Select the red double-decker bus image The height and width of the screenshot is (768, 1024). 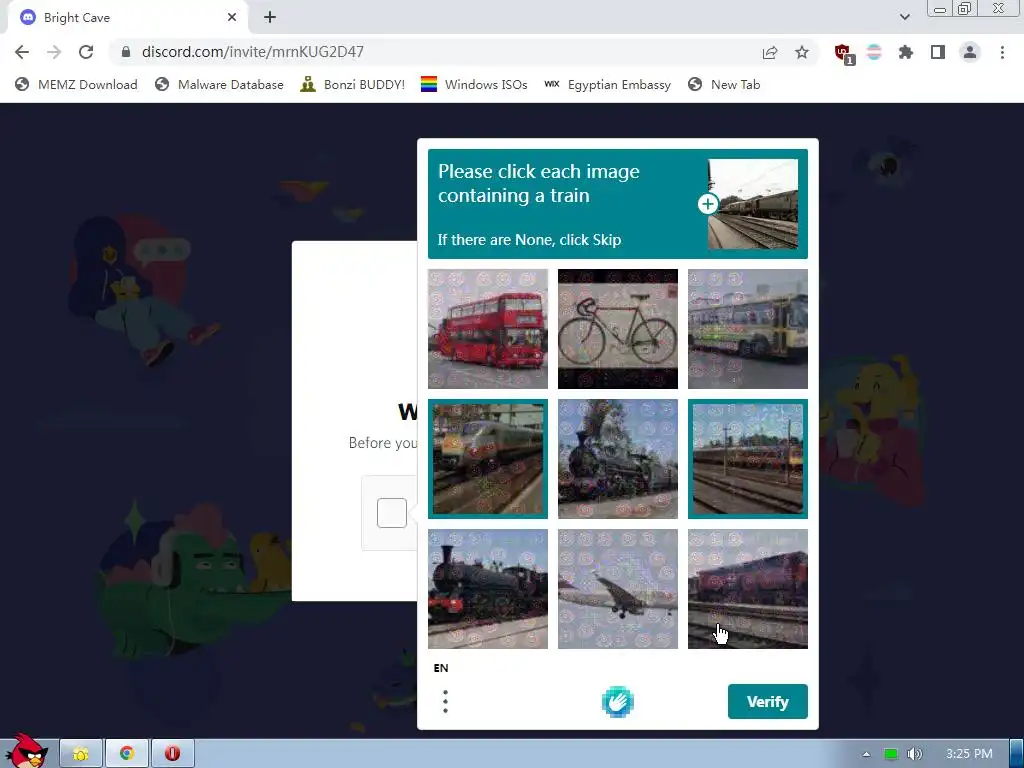click(x=488, y=328)
